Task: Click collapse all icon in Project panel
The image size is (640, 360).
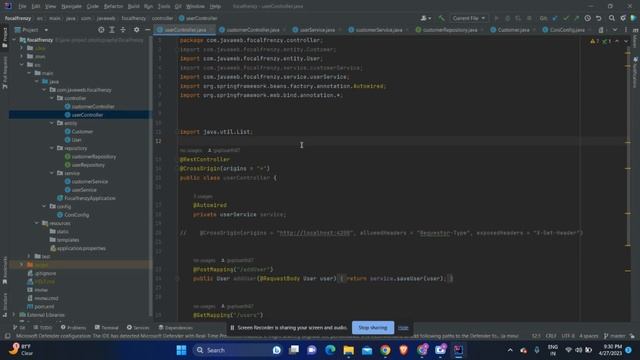Action: tap(123, 30)
